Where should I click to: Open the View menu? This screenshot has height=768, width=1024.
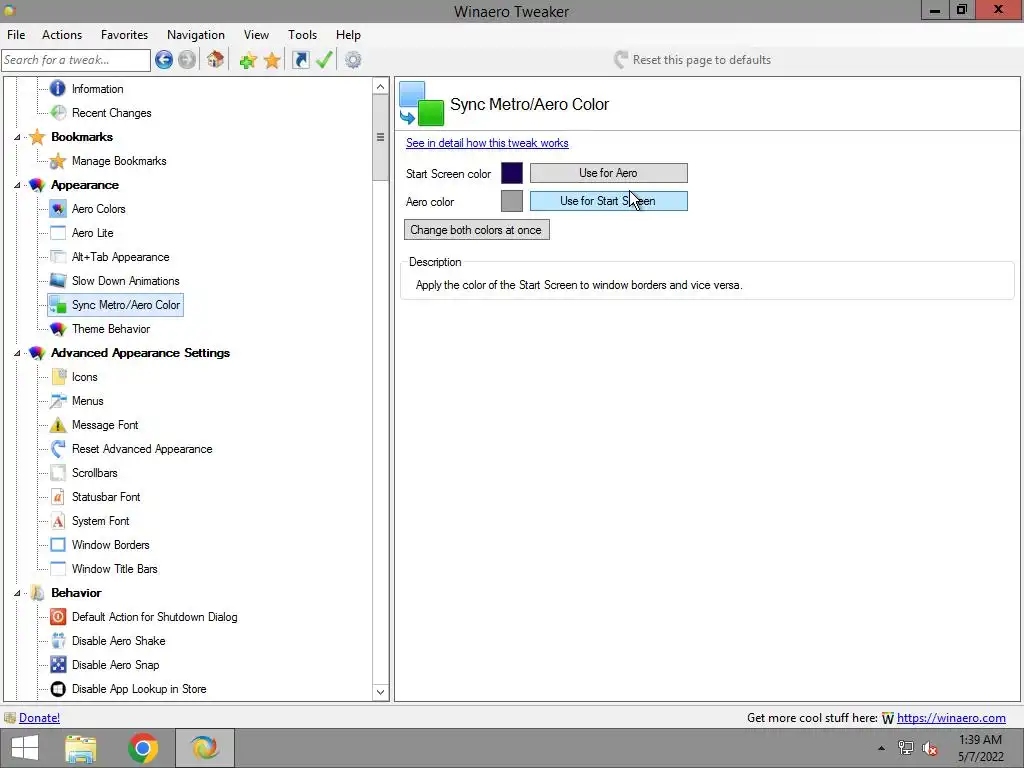(x=256, y=35)
